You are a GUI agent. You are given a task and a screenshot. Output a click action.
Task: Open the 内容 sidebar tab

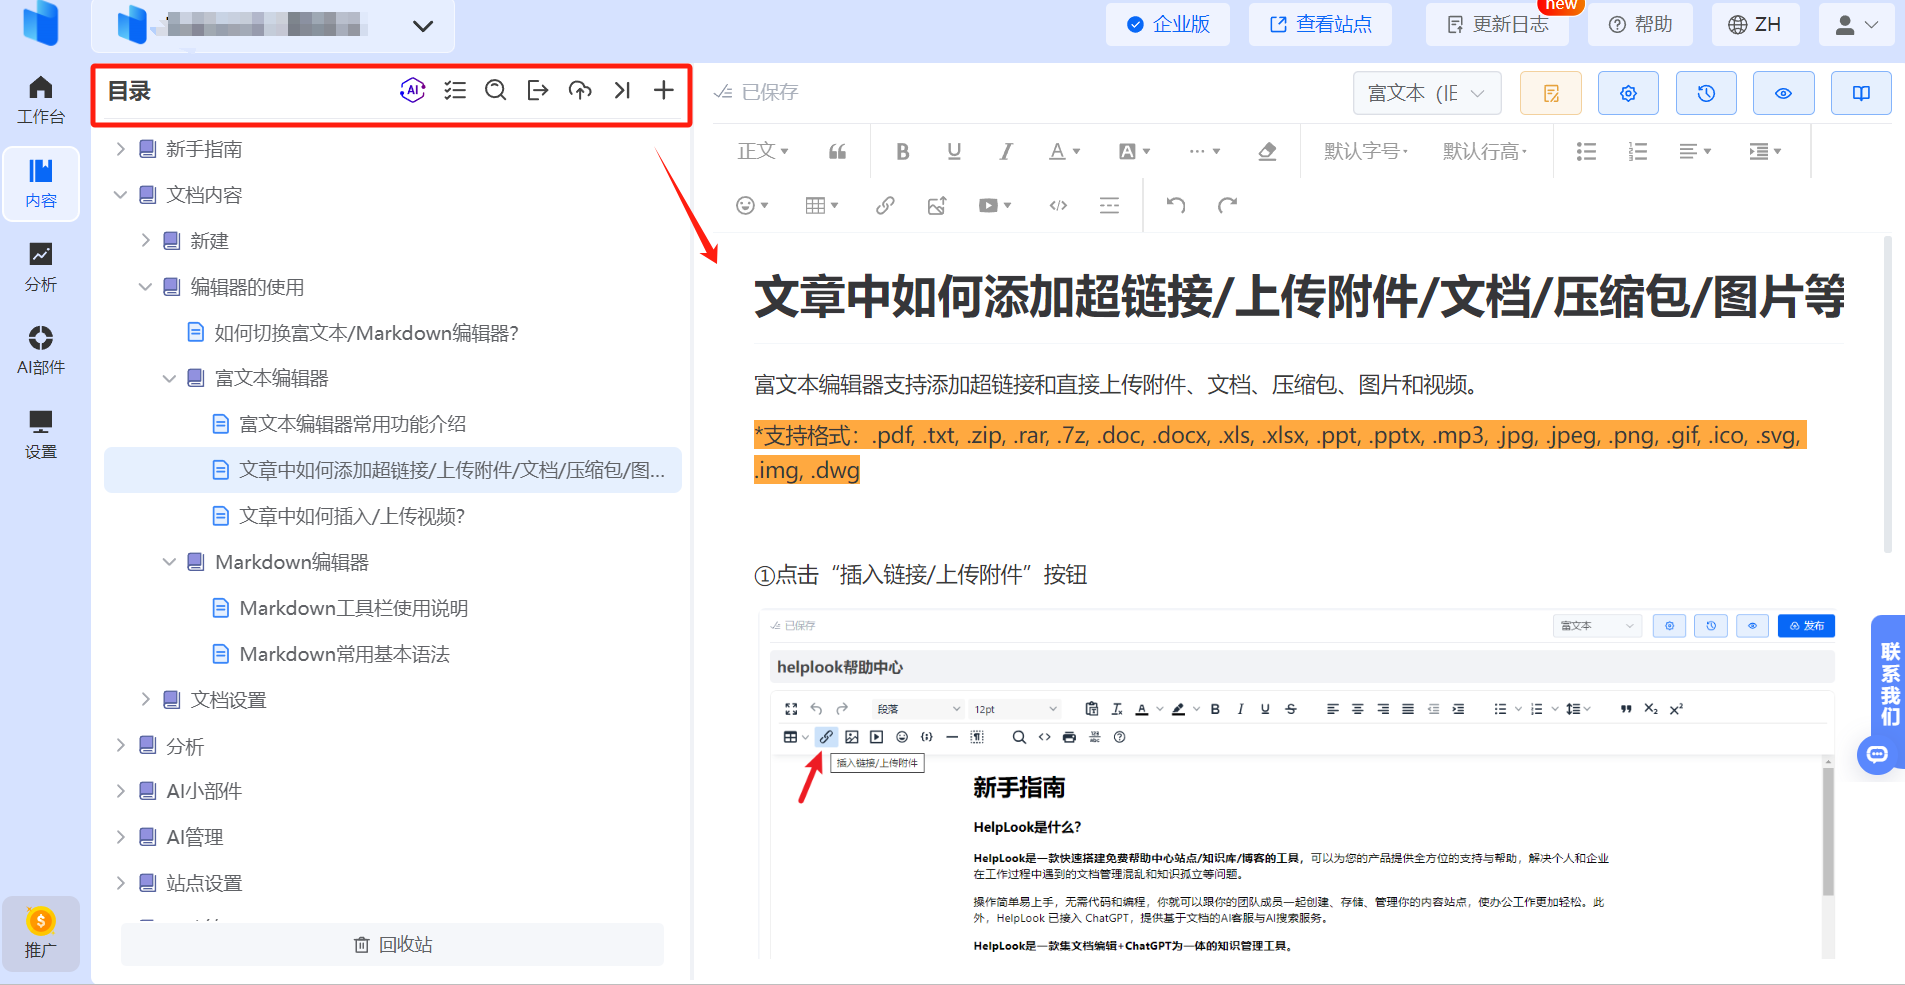[41, 184]
